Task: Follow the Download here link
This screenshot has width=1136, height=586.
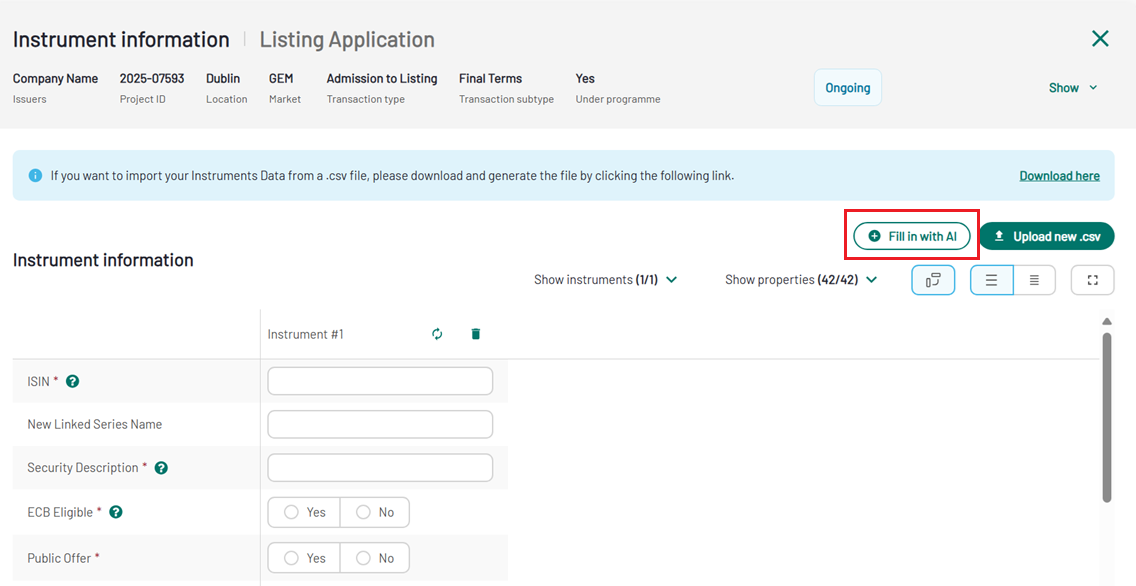Action: [x=1059, y=176]
